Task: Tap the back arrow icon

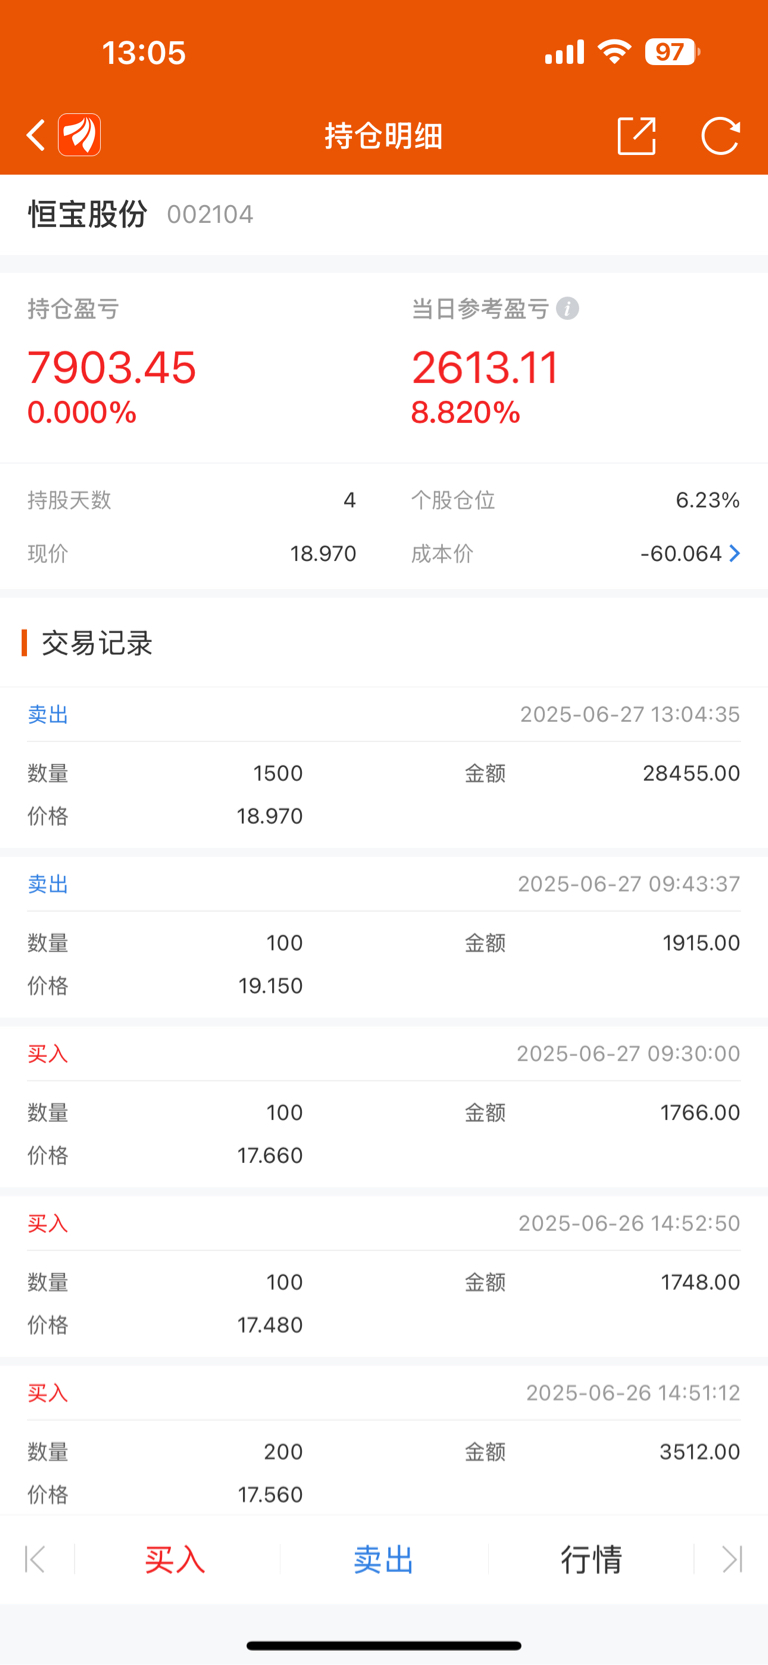Action: [36, 135]
